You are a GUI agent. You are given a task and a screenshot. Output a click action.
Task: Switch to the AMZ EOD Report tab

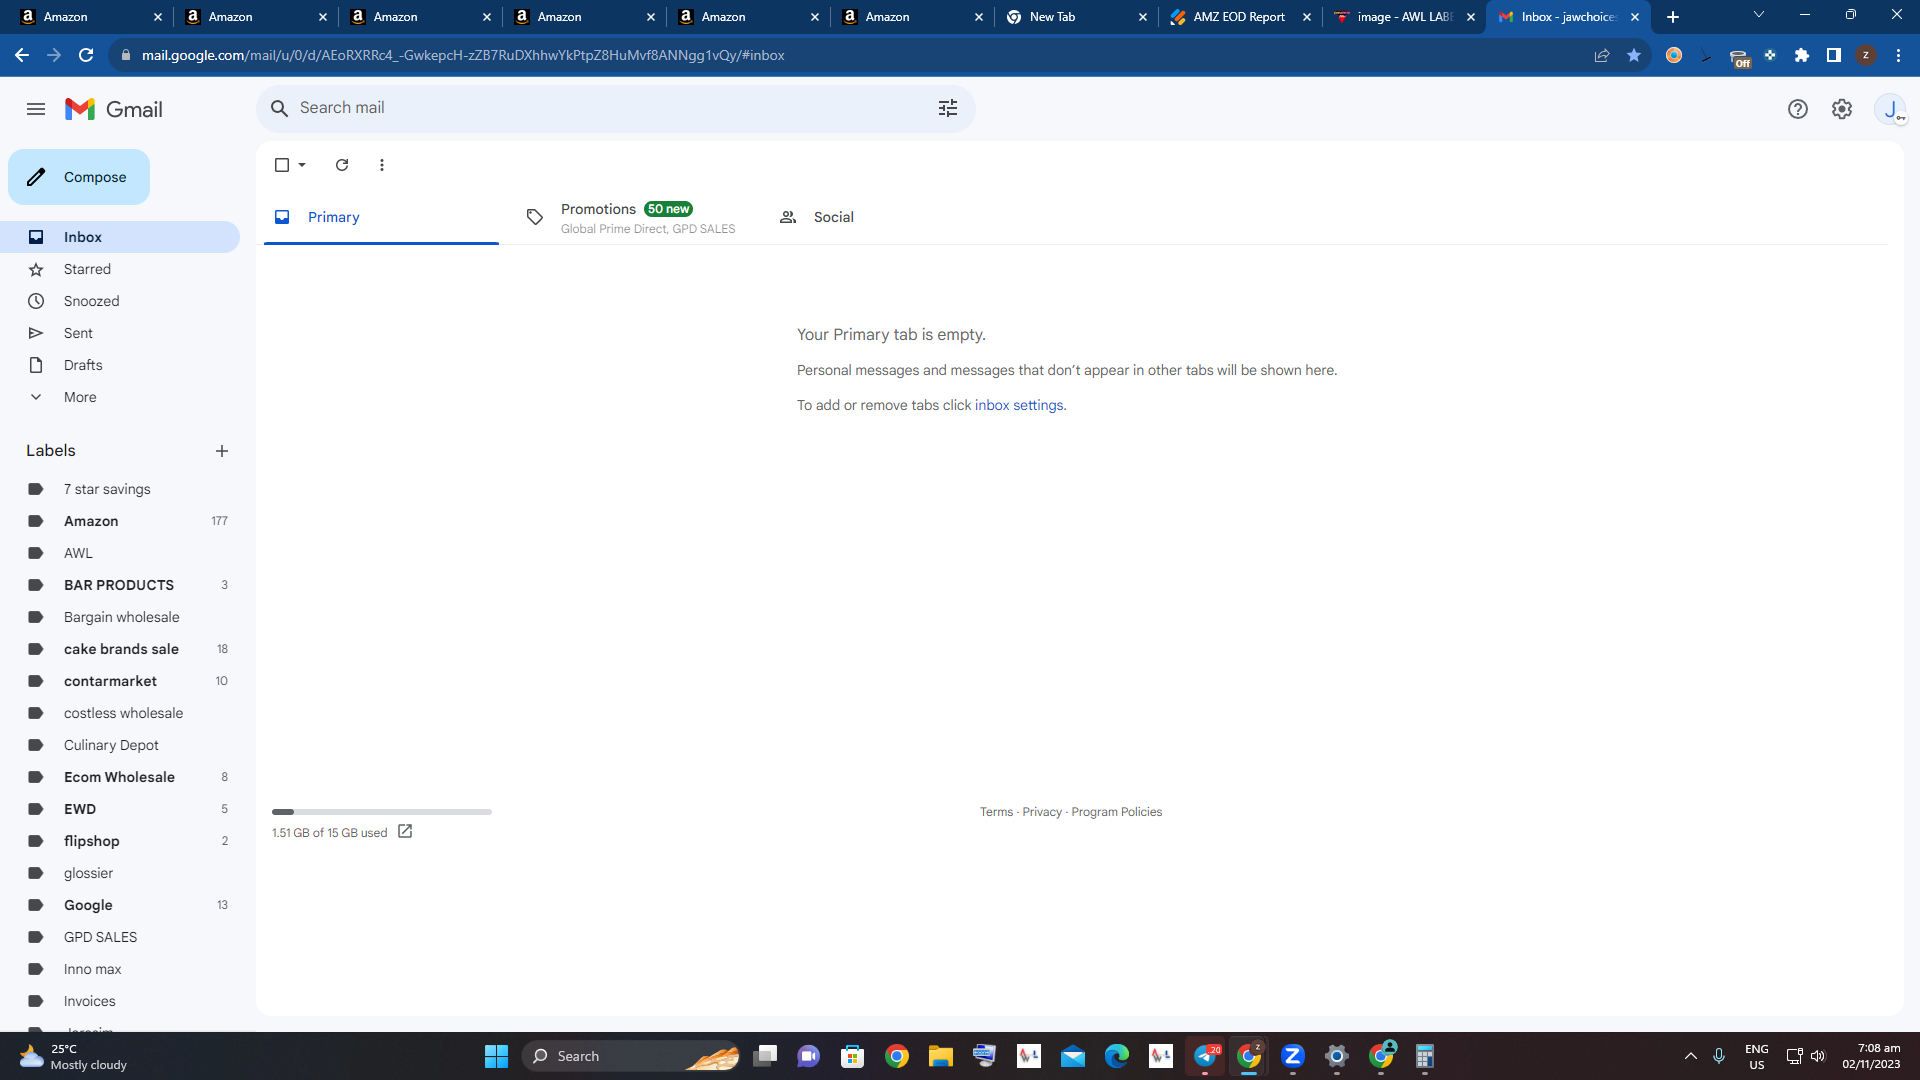point(1240,17)
